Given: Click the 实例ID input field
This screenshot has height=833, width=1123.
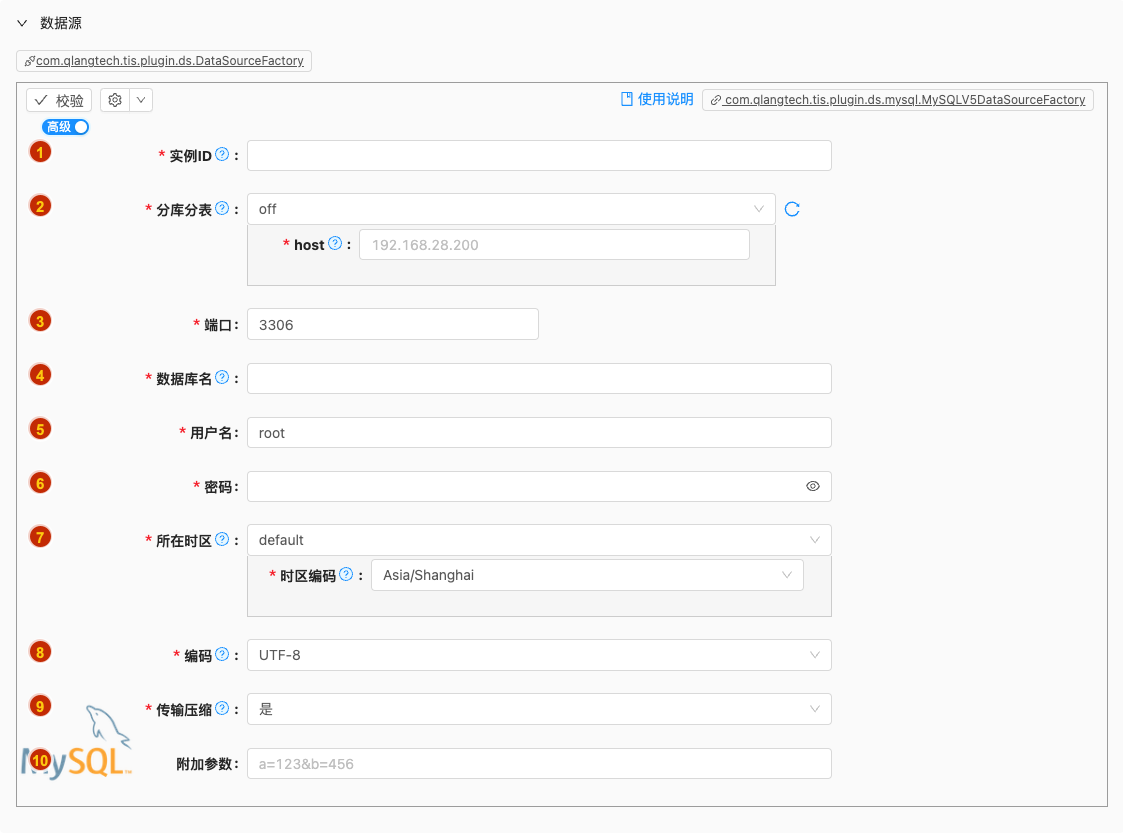Looking at the screenshot, I should click(538, 156).
